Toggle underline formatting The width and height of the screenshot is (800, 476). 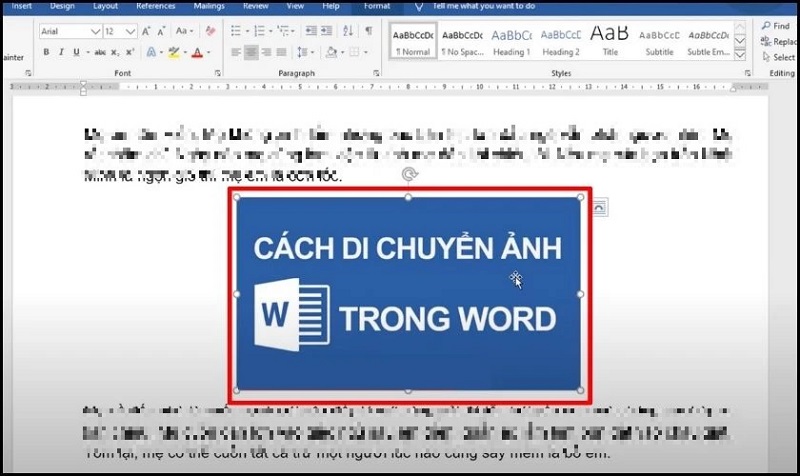tap(77, 52)
